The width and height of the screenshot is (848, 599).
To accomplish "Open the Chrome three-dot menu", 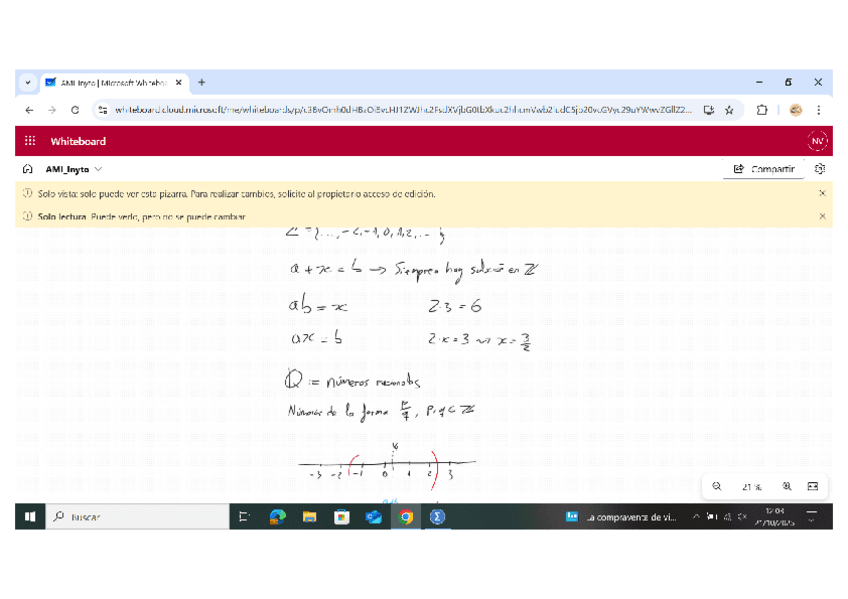I will tap(819, 110).
